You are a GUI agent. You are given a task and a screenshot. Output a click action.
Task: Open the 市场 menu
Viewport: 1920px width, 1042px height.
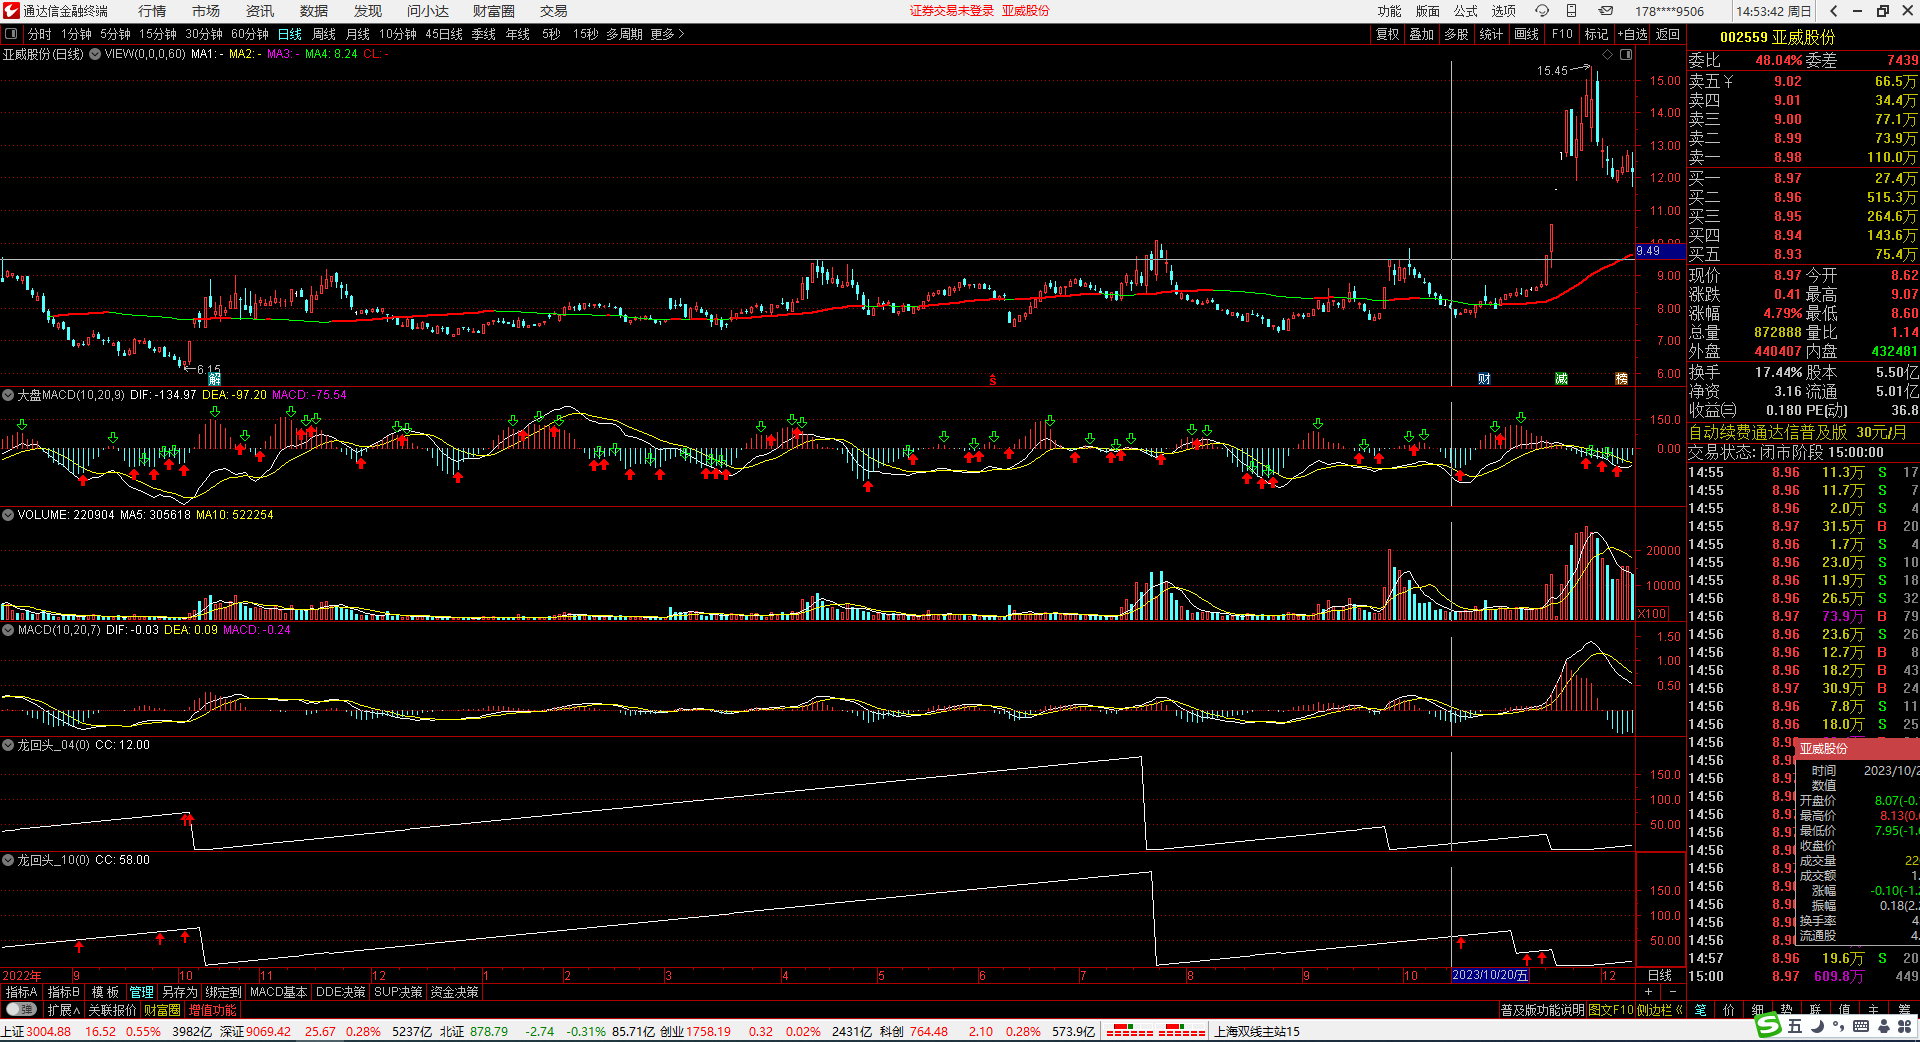[206, 11]
